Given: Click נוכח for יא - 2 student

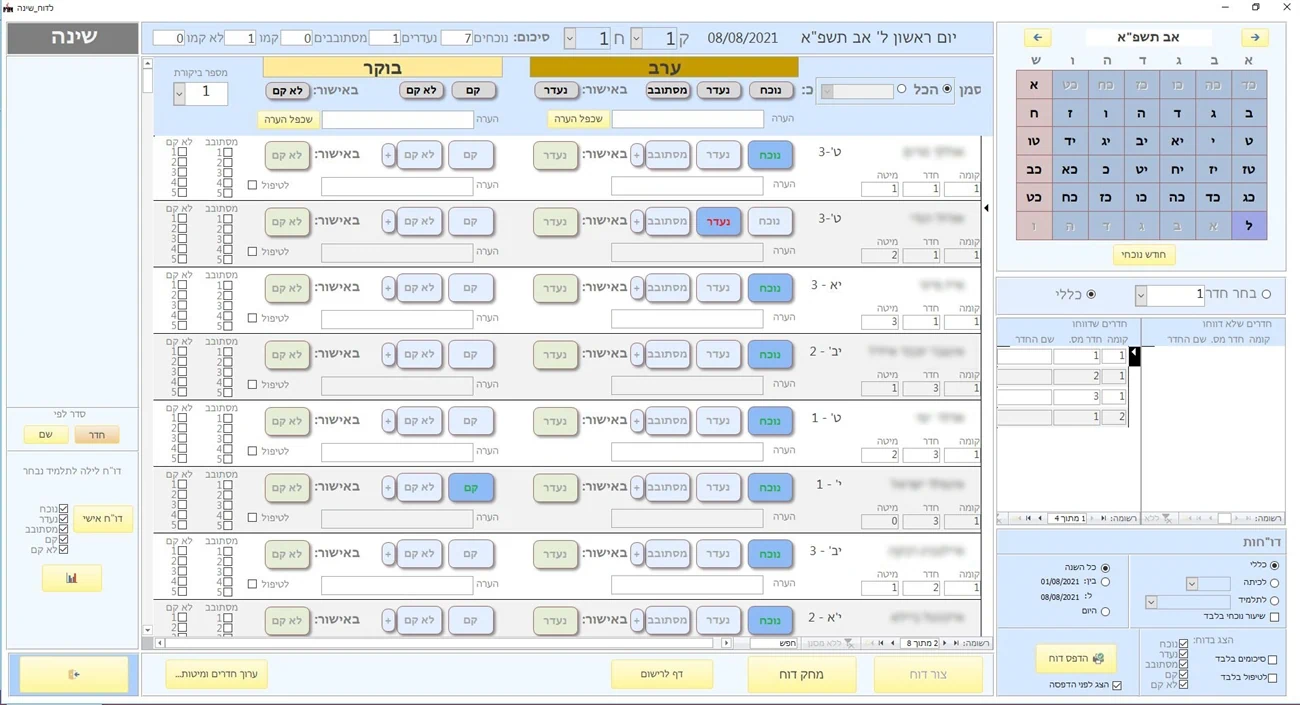Looking at the screenshot, I should point(770,620).
